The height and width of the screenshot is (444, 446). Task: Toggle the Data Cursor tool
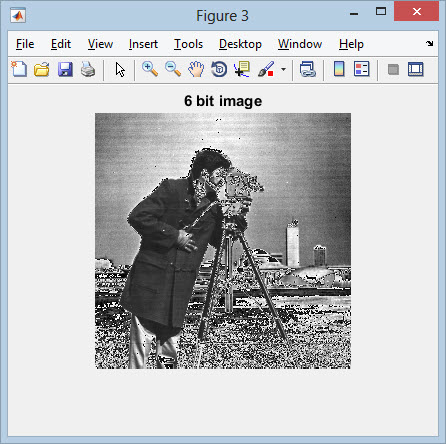(x=242, y=69)
